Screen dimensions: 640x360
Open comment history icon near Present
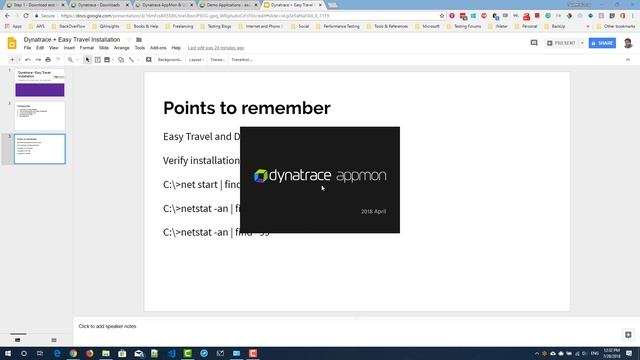534,43
